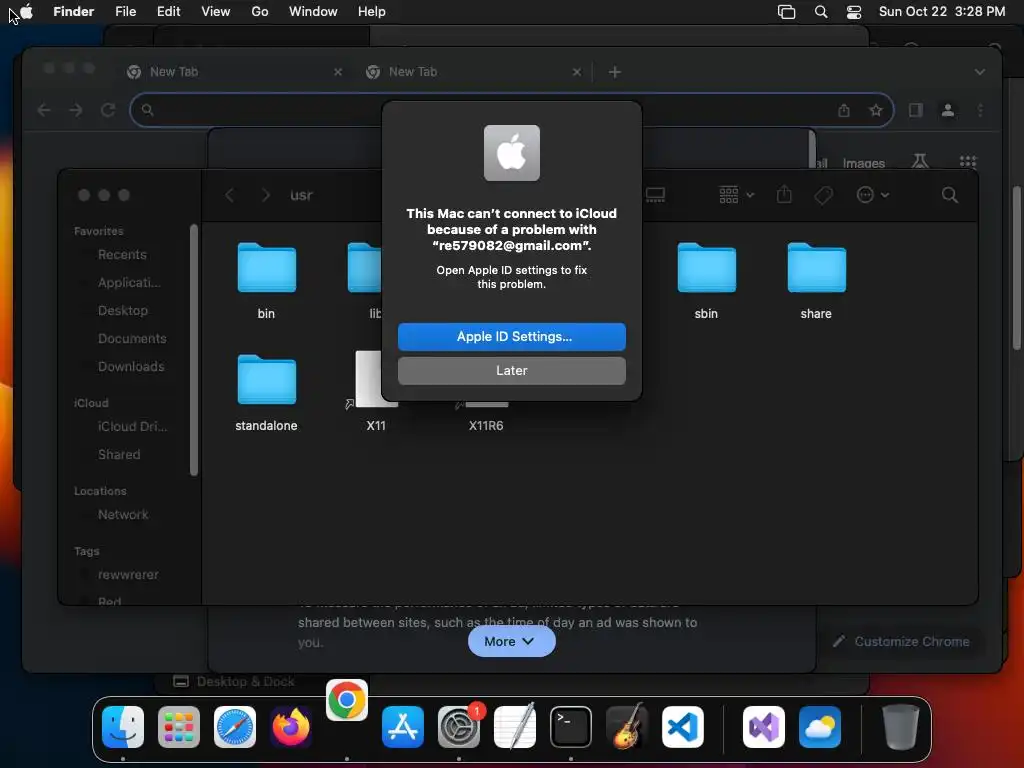Launch Firefox from the Dock
This screenshot has height=768, width=1024.
(x=291, y=727)
